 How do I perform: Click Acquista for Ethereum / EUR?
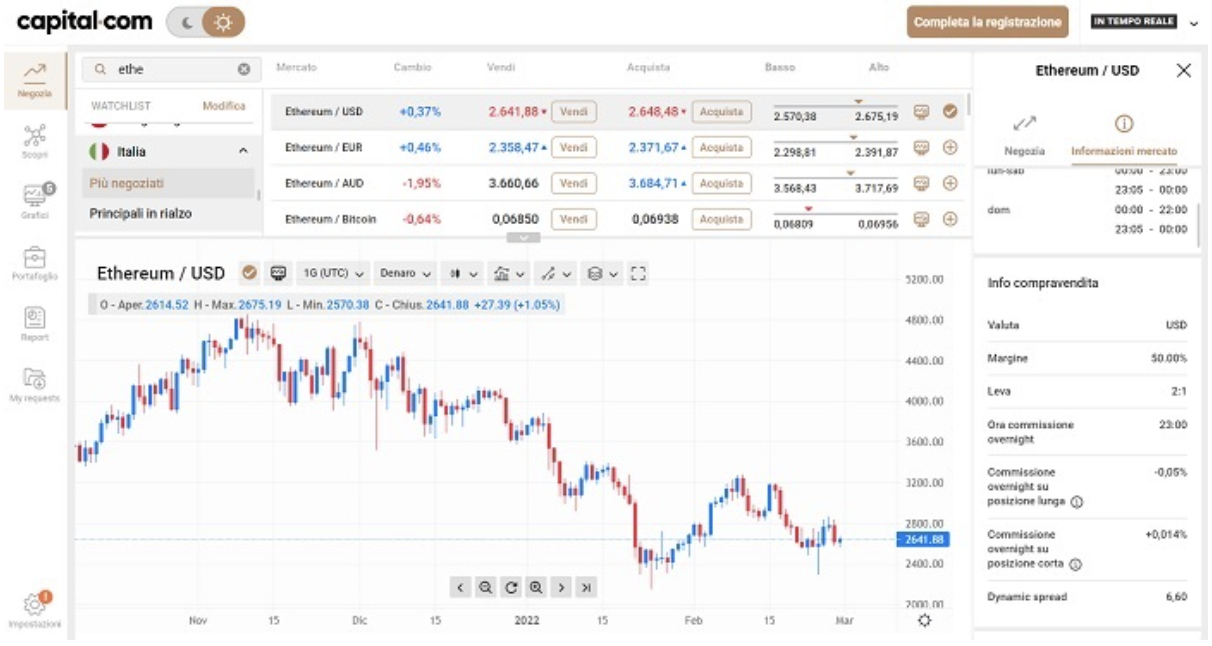(721, 148)
